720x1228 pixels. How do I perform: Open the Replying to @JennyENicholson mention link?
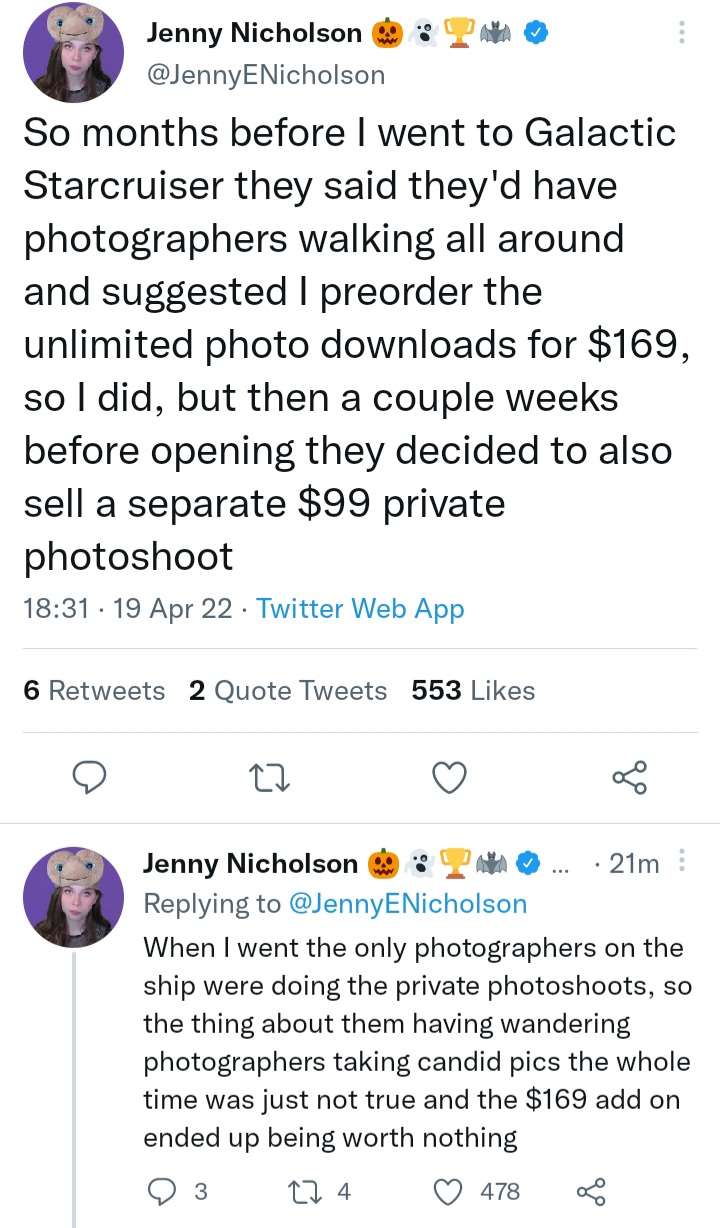[407, 903]
